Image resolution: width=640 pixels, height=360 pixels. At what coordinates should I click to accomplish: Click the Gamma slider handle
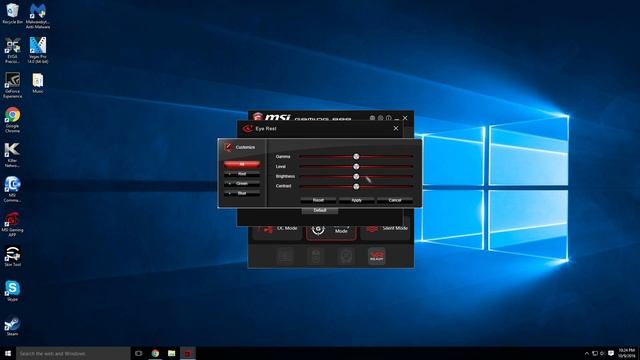click(x=356, y=156)
